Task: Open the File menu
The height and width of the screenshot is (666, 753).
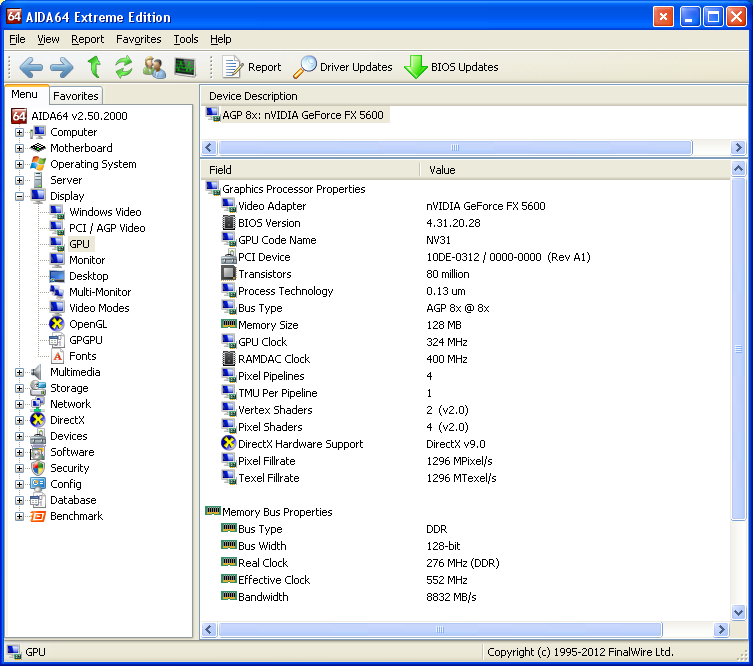Action: [17, 39]
